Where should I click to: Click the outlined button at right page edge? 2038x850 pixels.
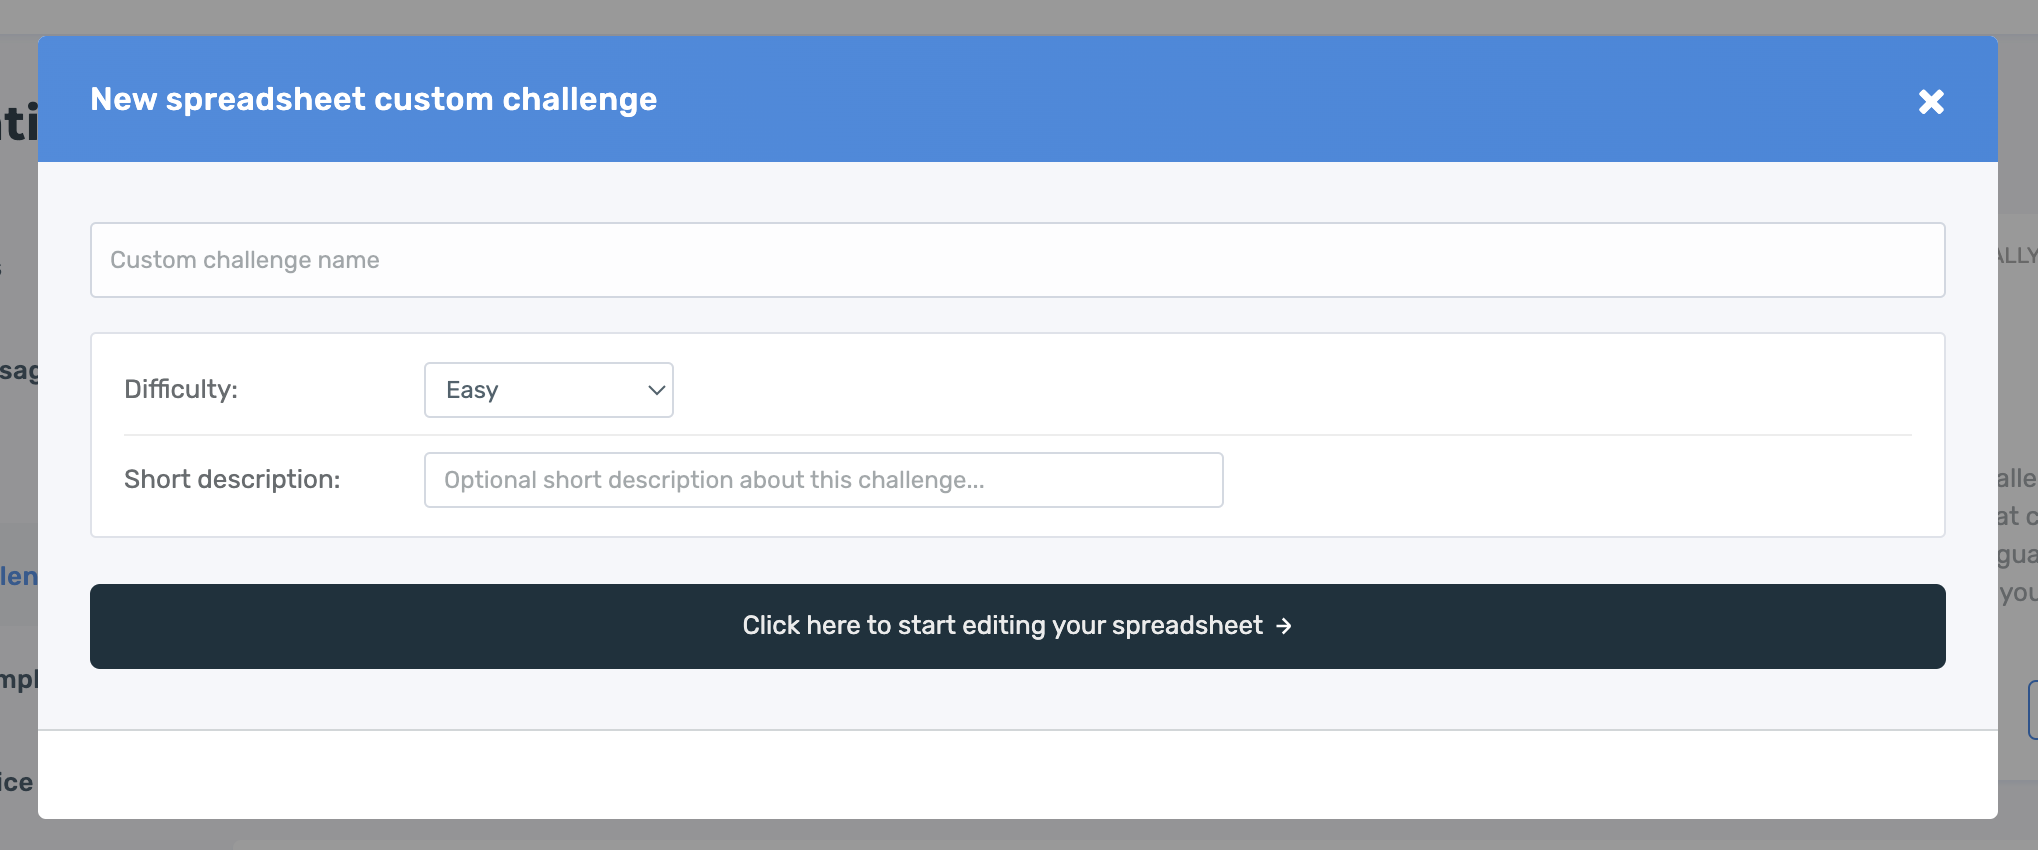point(2033,710)
